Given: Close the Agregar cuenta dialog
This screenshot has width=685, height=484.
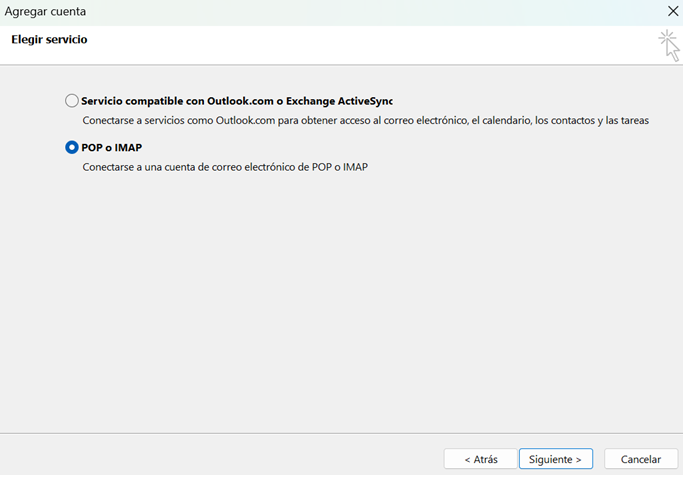Looking at the screenshot, I should pyautogui.click(x=673, y=11).
